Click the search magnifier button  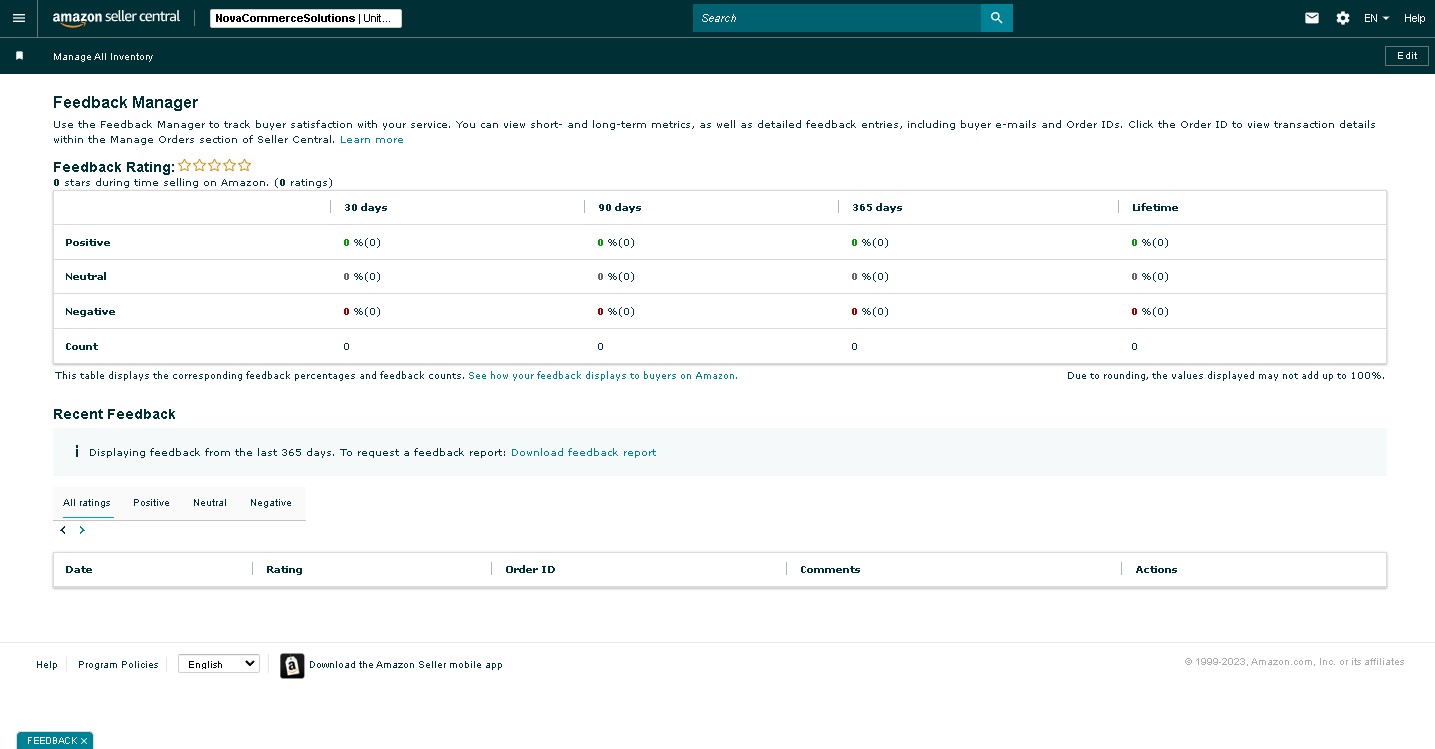click(x=997, y=18)
